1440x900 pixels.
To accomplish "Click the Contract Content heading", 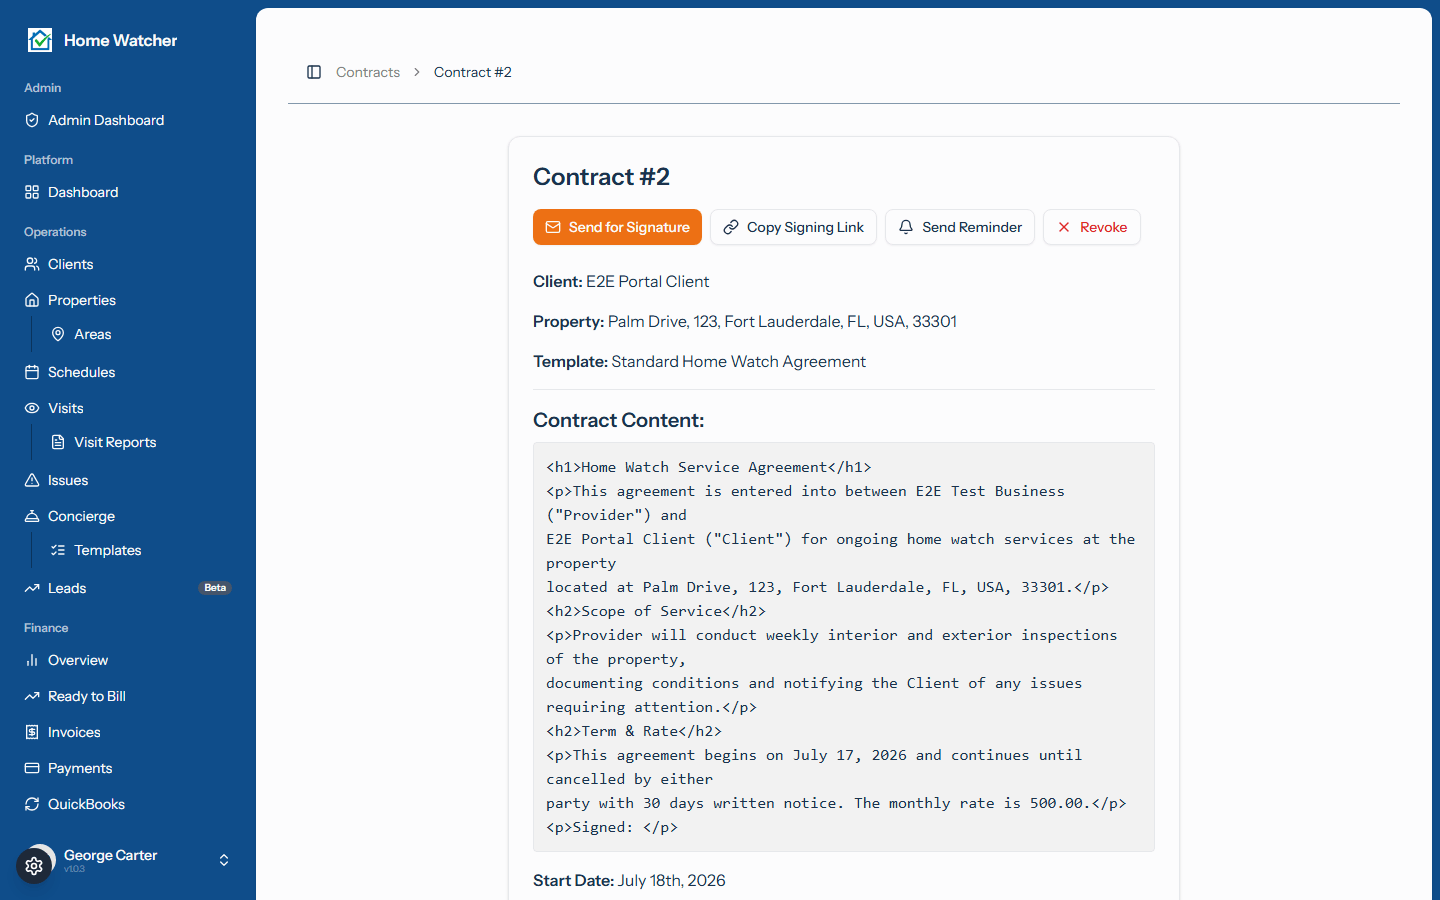I will [619, 420].
